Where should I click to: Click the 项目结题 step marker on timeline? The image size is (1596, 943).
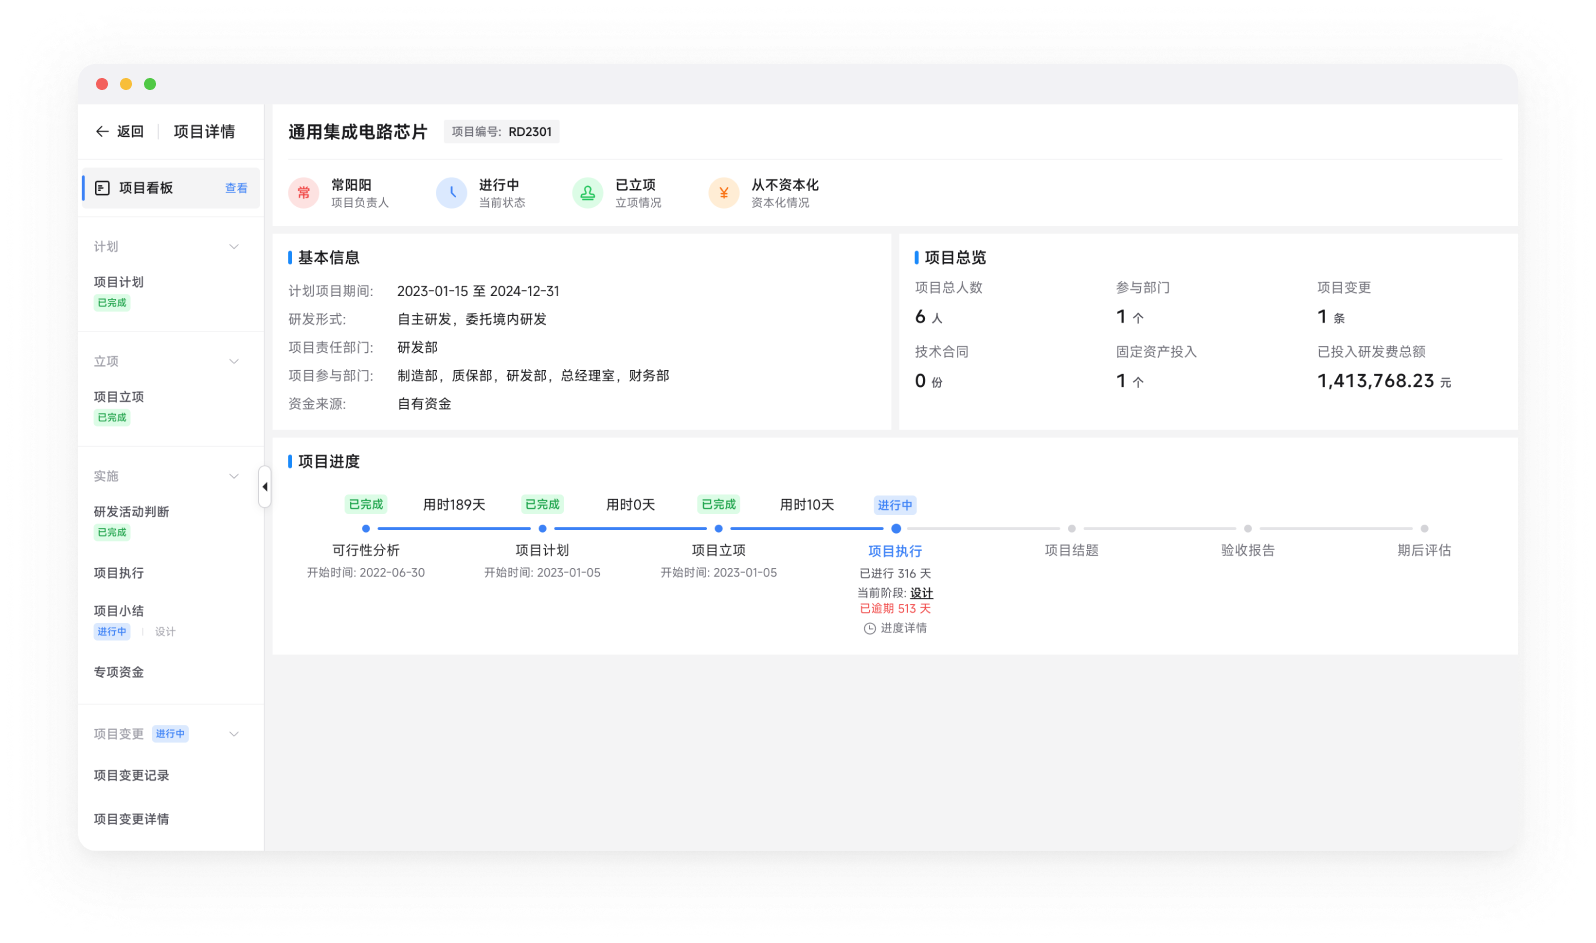(1072, 528)
